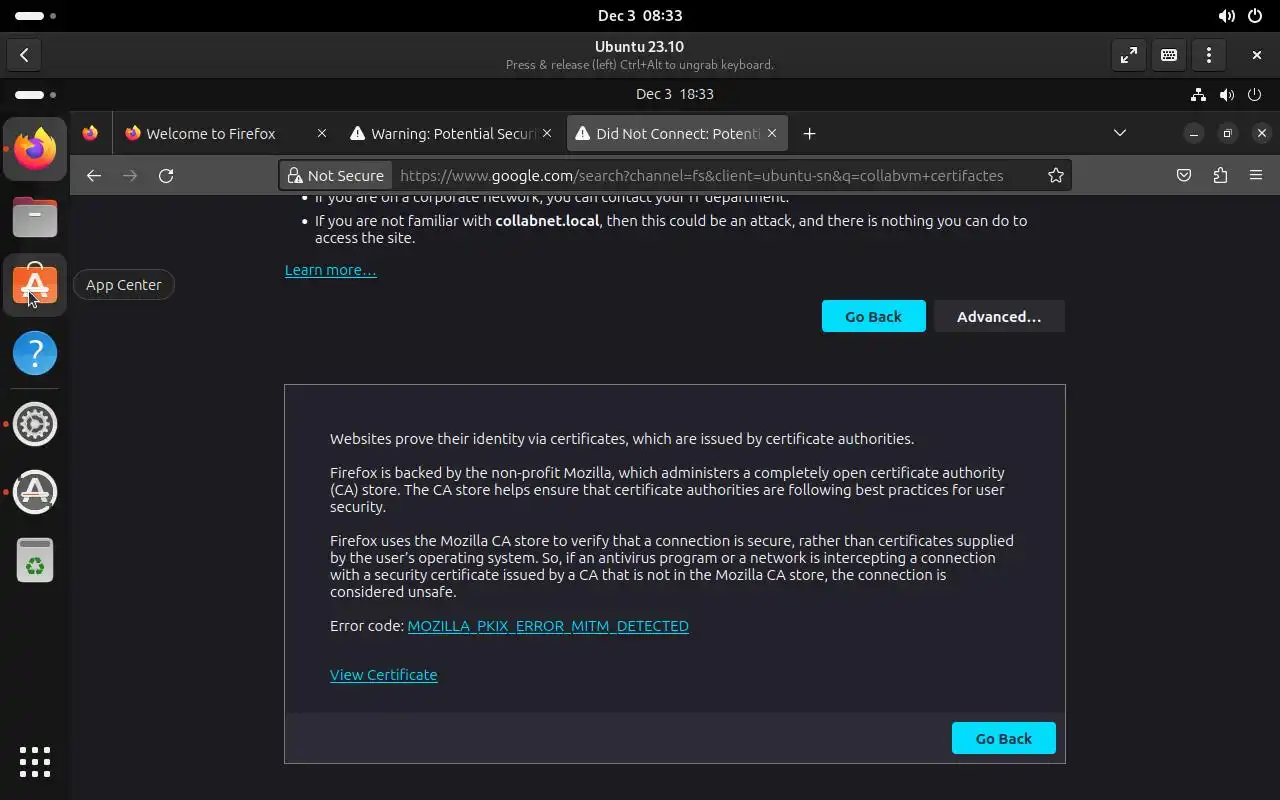Click the upper Go Back button
Screen dimensions: 1280x800
coord(874,316)
